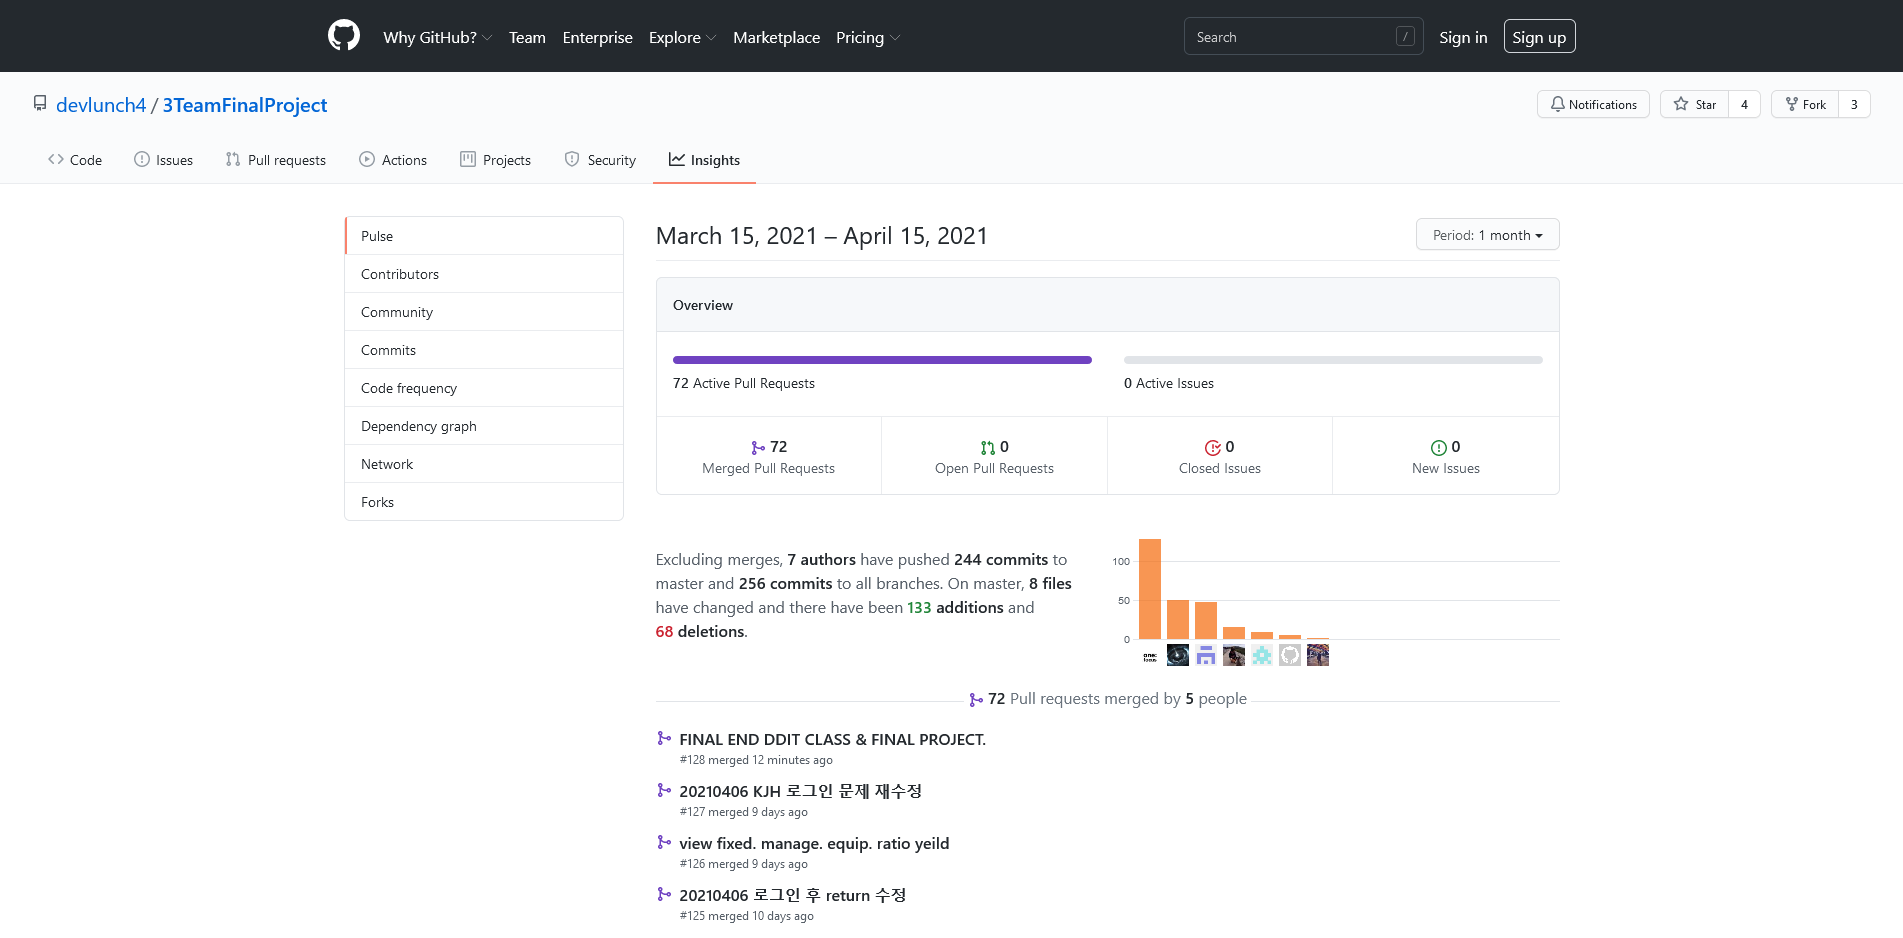This screenshot has width=1903, height=938.
Task: Click the merged pull request count icon
Action: (757, 448)
